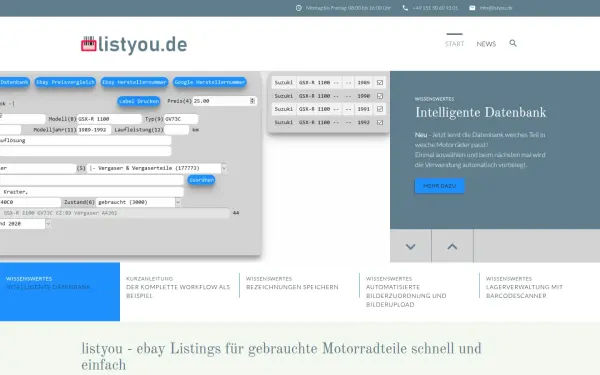
Task: Adjust the Preis stepper arrows
Action: (252, 101)
